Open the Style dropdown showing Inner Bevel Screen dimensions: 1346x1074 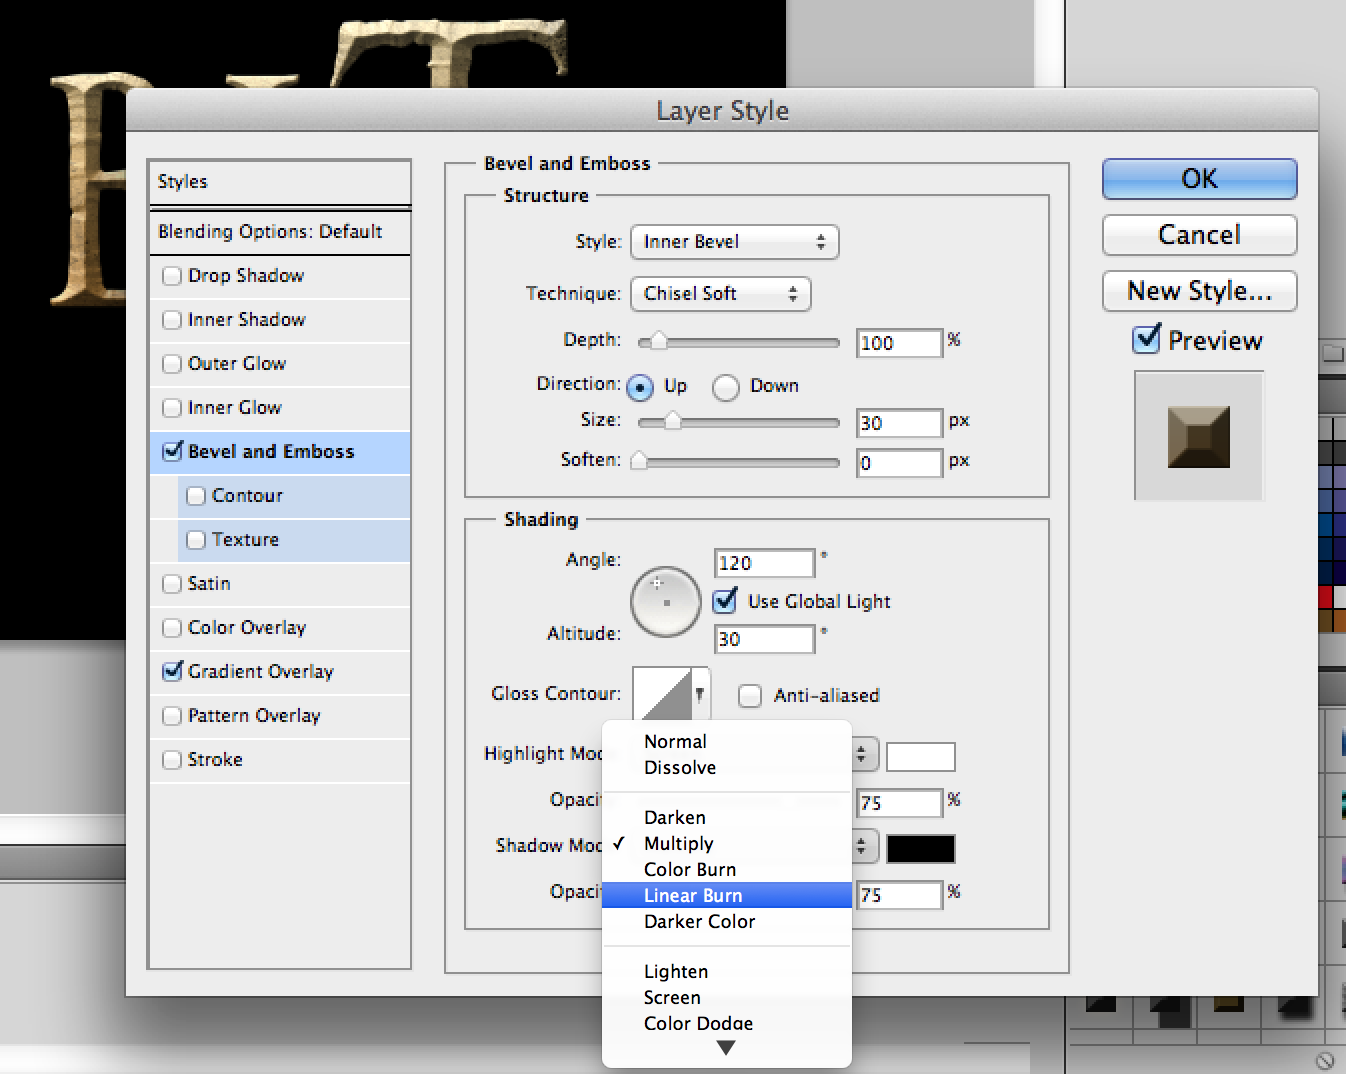(734, 242)
